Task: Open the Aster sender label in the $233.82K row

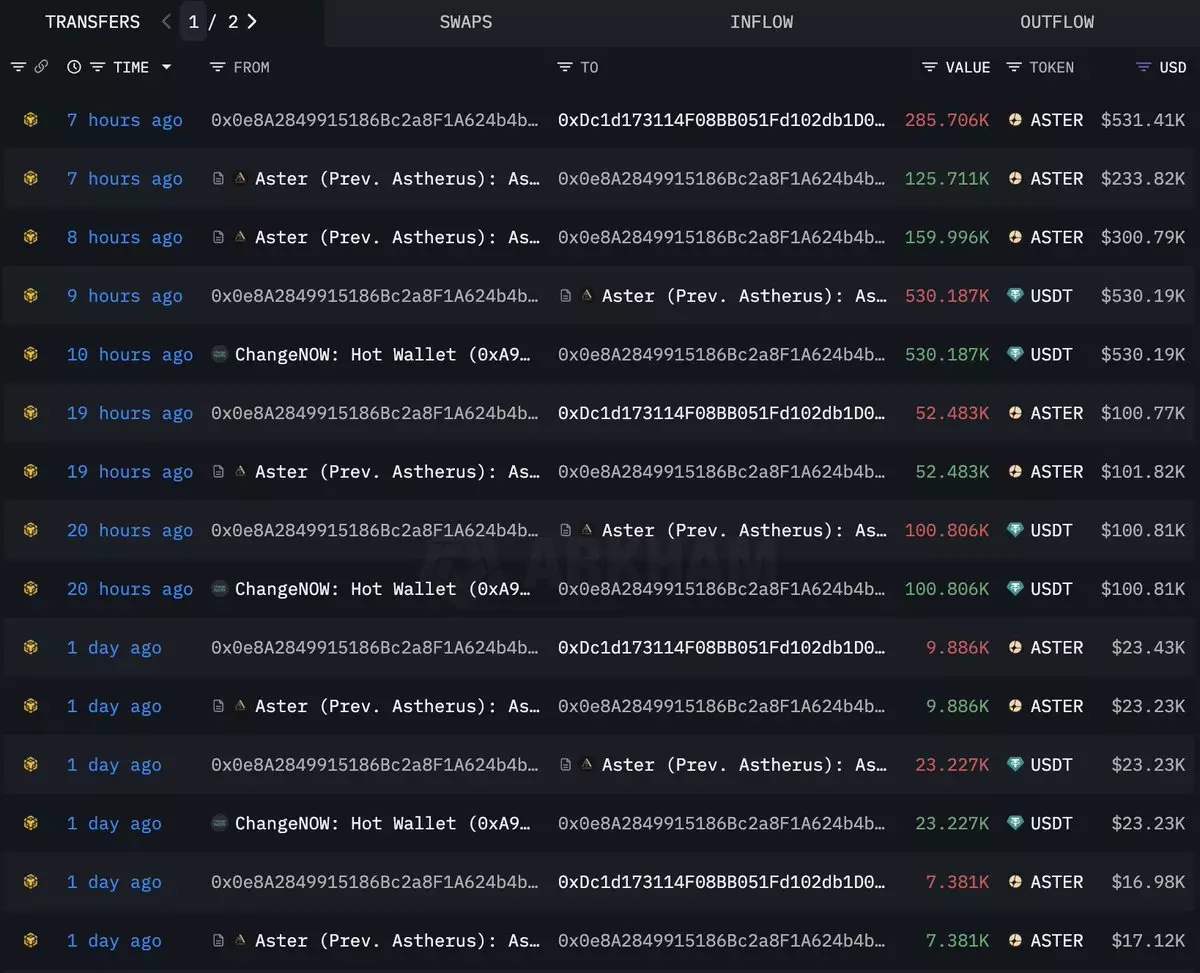Action: click(x=397, y=179)
